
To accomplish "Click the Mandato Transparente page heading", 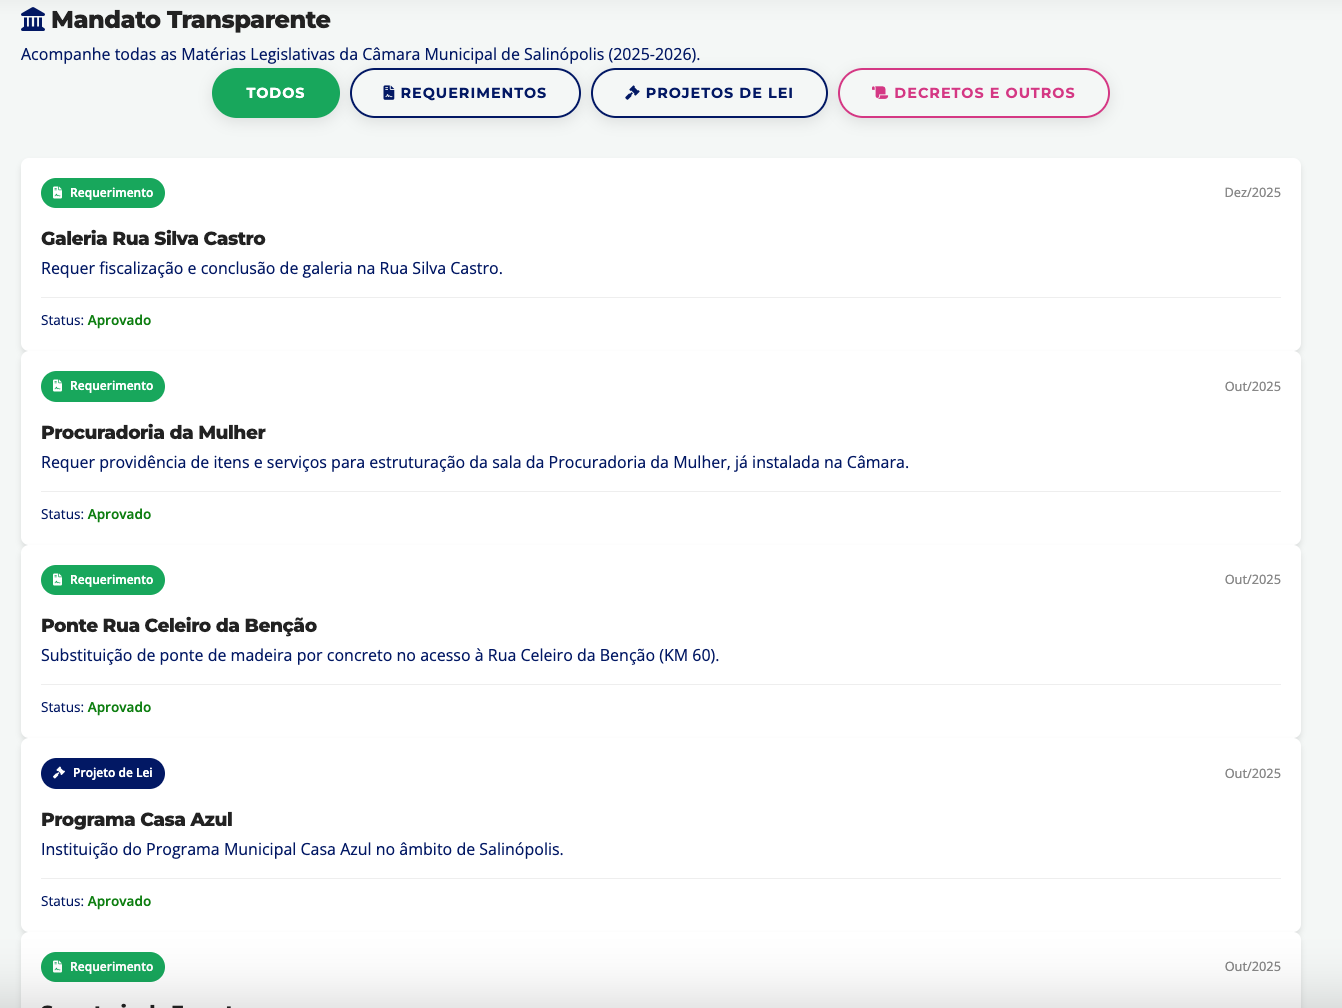I will 190,20.
